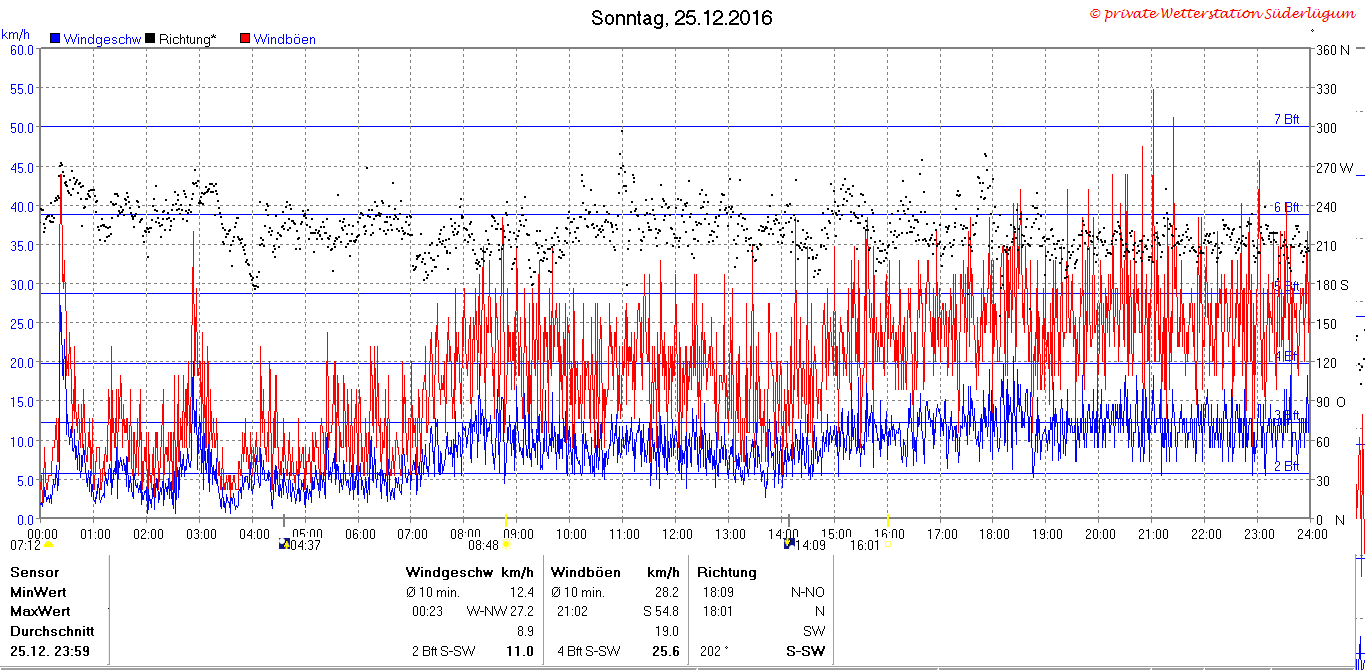Click the blue Windgeschw legend square
Viewport: 1366px width, 670px height.
(55, 39)
